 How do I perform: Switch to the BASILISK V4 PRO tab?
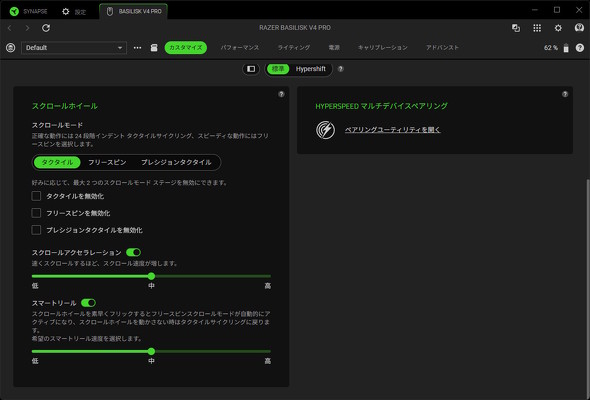pyautogui.click(x=134, y=11)
